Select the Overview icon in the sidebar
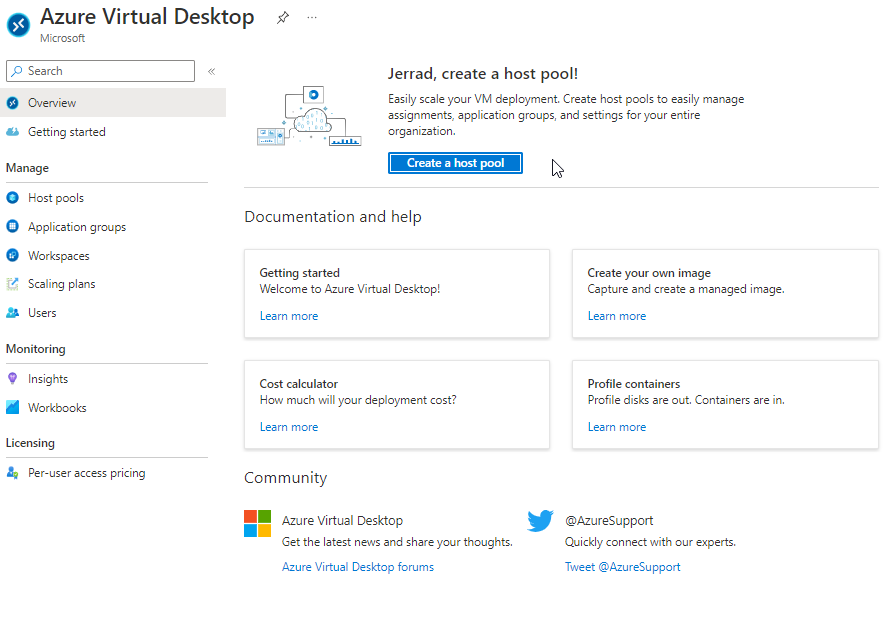The height and width of the screenshot is (619, 891). tap(13, 103)
